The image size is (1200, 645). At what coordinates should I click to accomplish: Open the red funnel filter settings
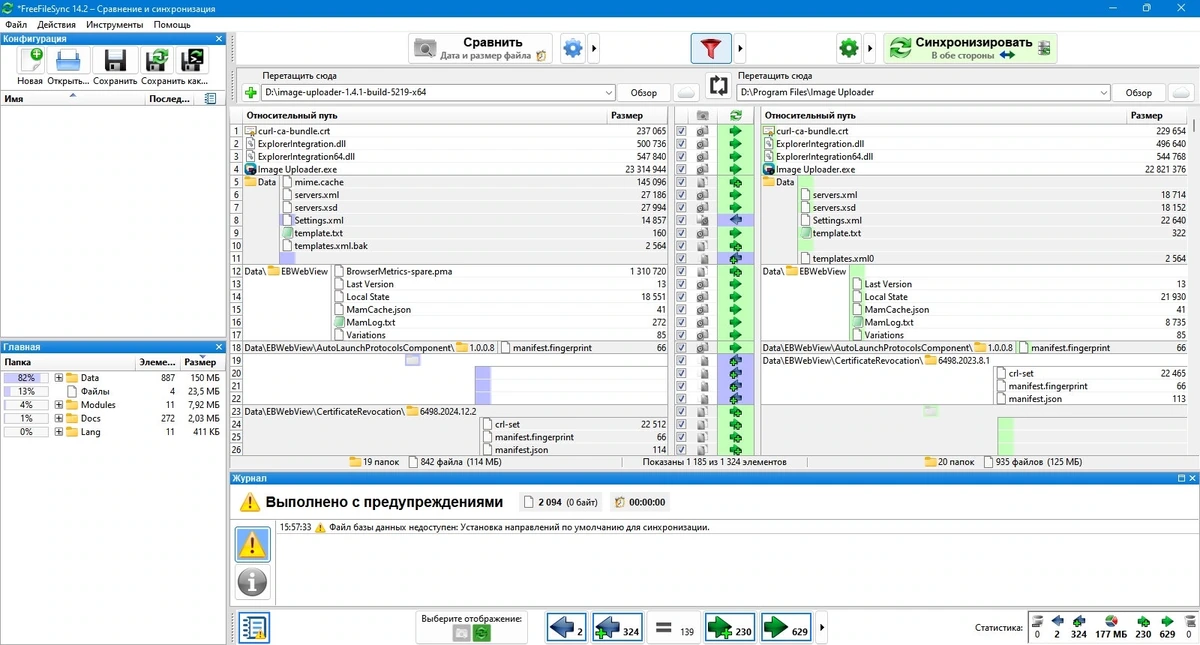coord(711,48)
